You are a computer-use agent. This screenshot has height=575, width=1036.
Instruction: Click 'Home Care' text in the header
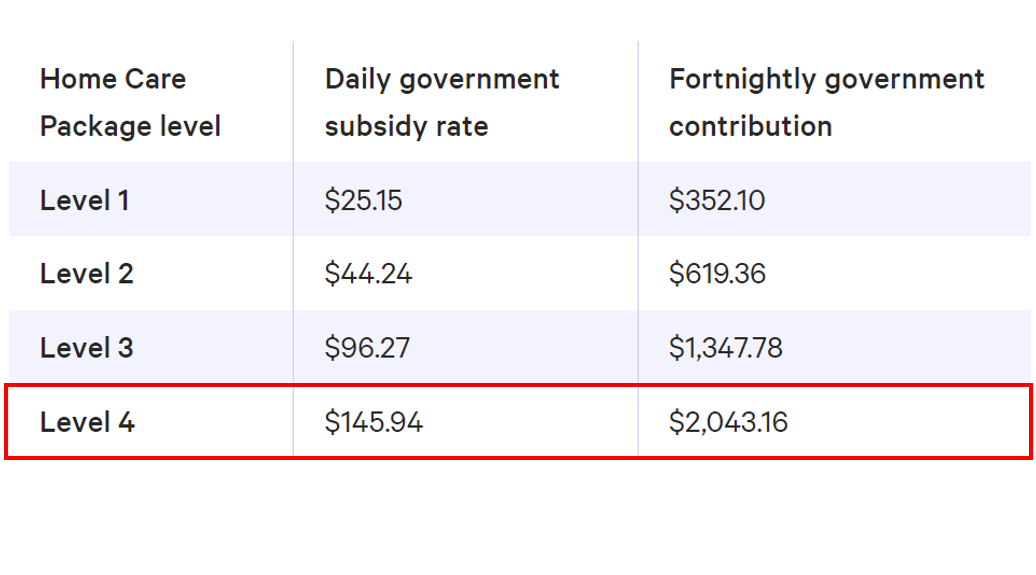click(x=113, y=79)
